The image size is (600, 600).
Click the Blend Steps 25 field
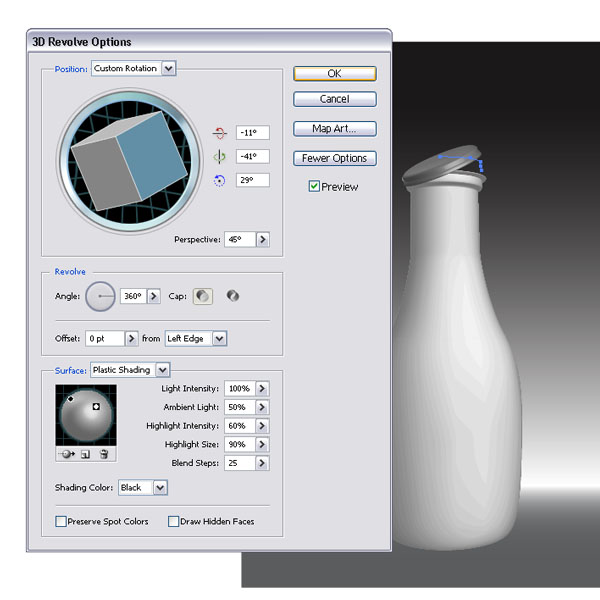(240, 463)
